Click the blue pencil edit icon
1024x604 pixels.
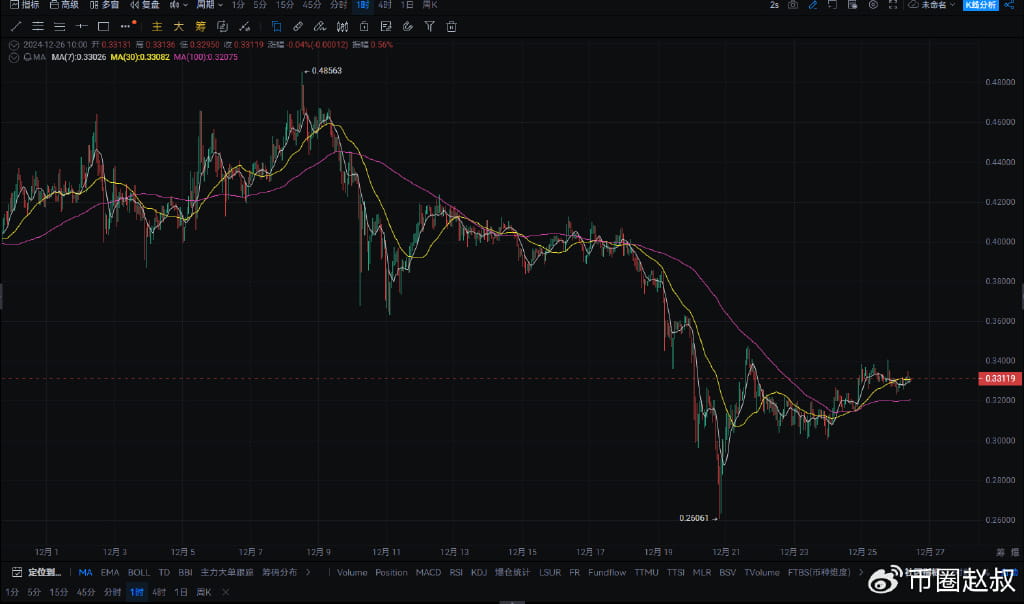pyautogui.click(x=812, y=5)
